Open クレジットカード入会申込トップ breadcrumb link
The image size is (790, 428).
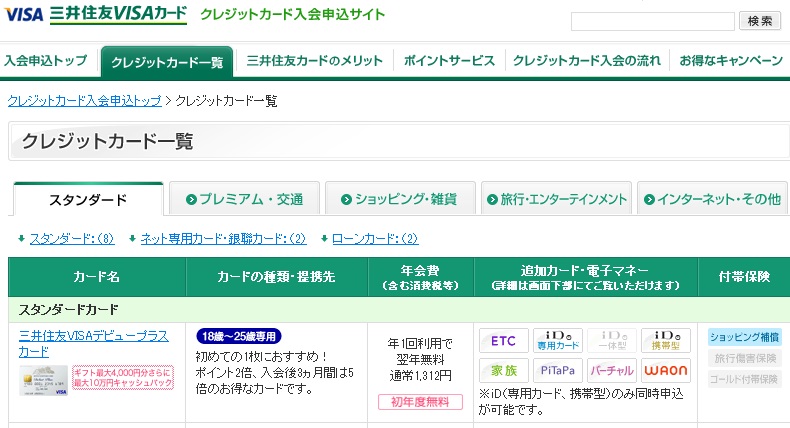point(85,101)
